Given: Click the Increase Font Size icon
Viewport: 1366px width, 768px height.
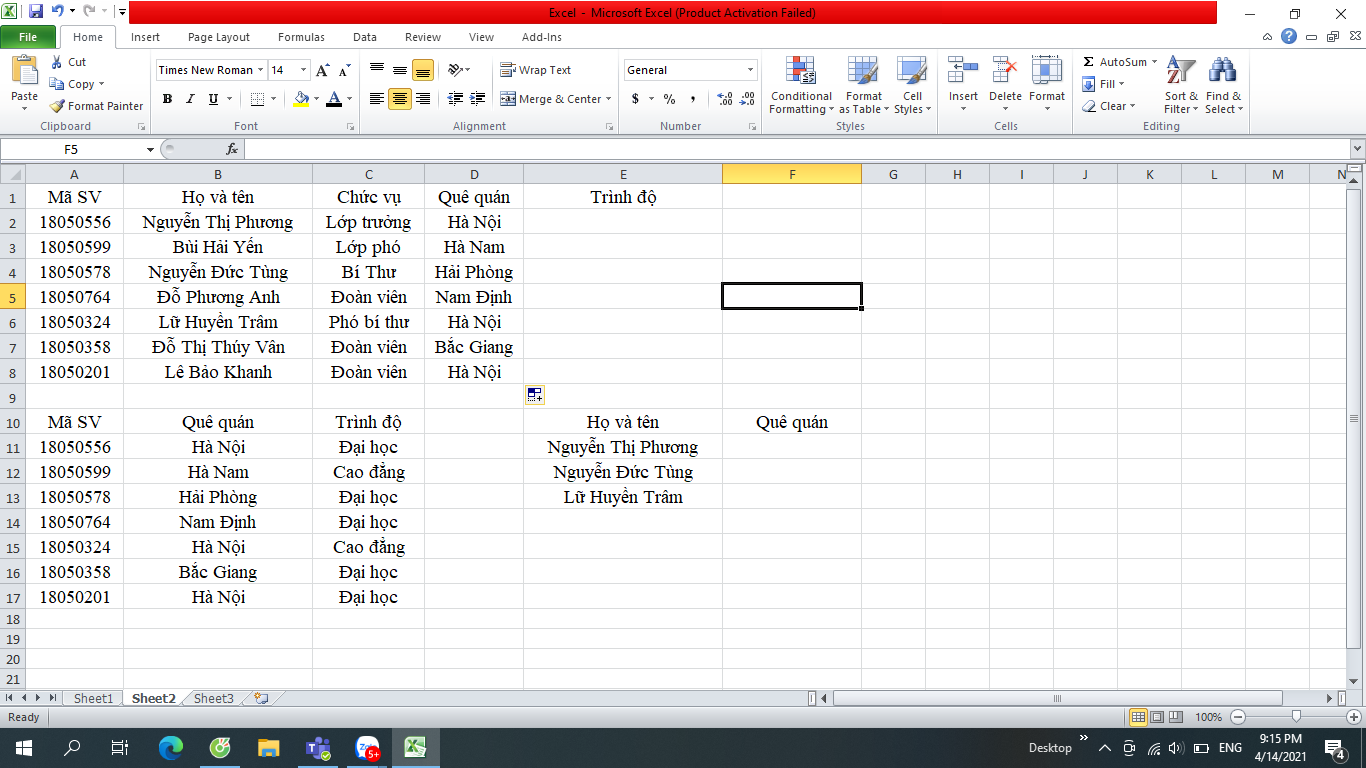Looking at the screenshot, I should click(x=322, y=70).
